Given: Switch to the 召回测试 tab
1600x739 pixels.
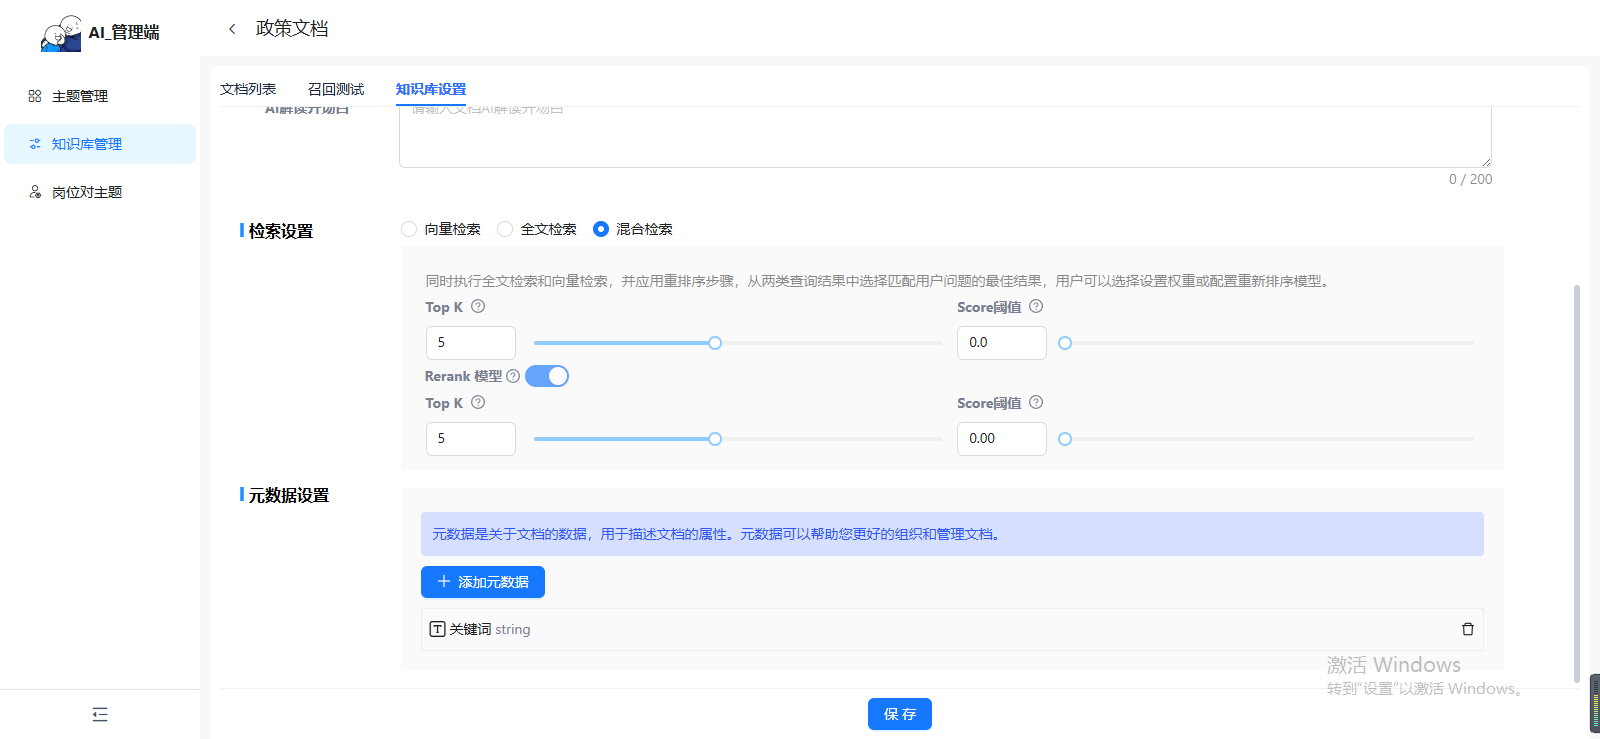Looking at the screenshot, I should click(336, 89).
